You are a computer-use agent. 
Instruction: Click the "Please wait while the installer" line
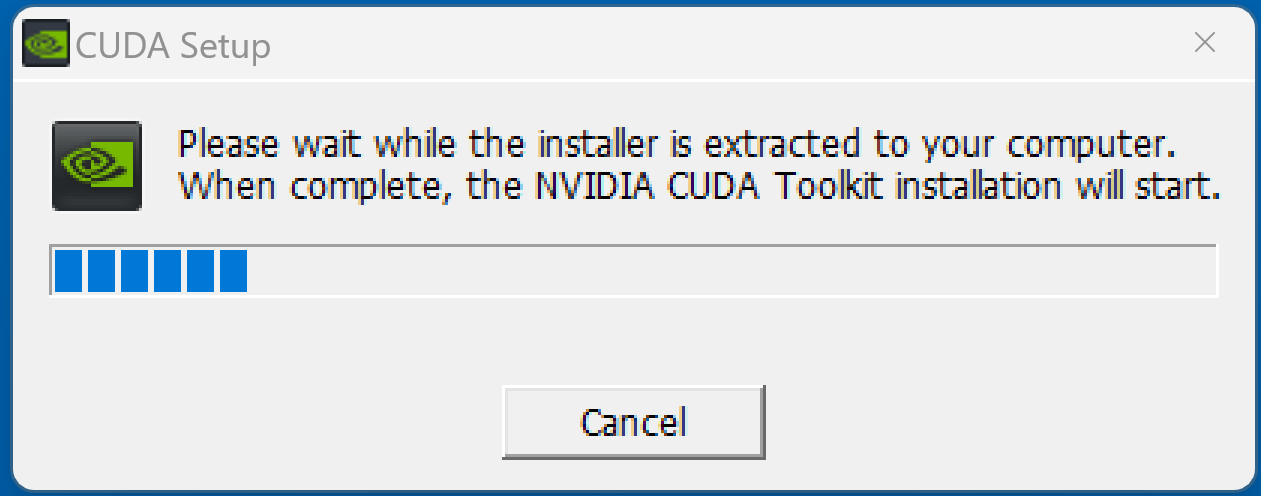[x=673, y=145]
